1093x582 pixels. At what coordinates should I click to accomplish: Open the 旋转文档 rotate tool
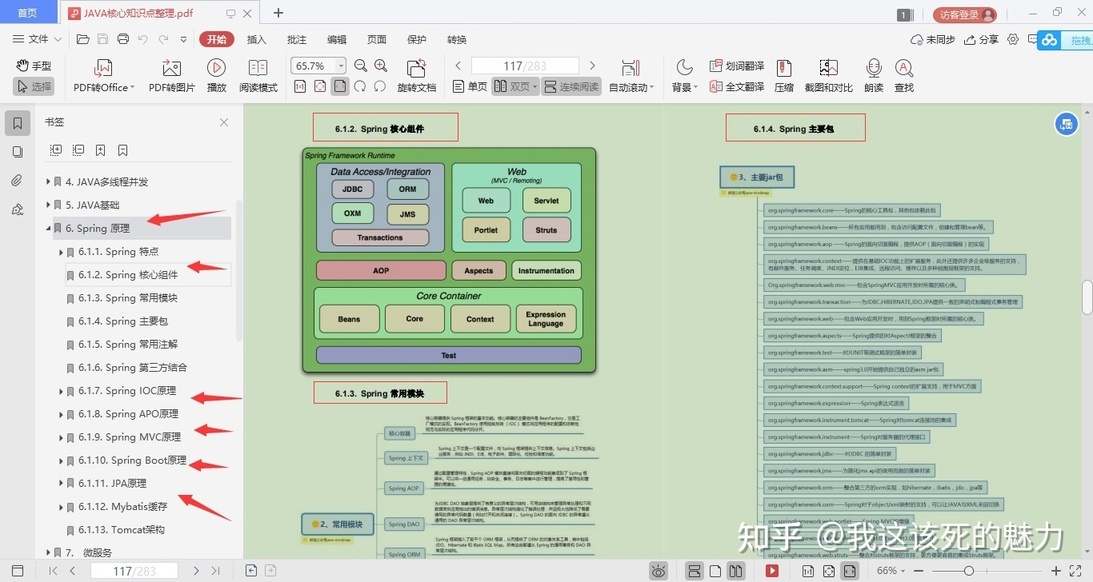[x=416, y=76]
